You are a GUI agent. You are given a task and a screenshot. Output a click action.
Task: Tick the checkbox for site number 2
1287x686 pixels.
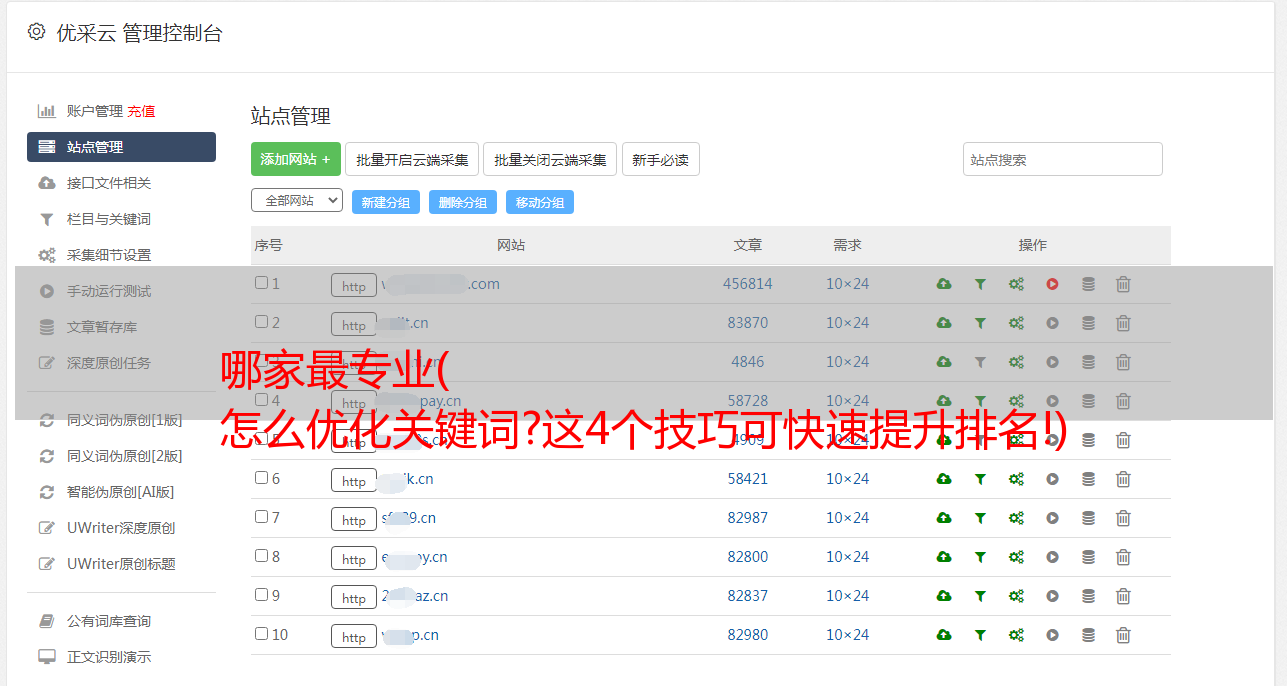click(262, 322)
